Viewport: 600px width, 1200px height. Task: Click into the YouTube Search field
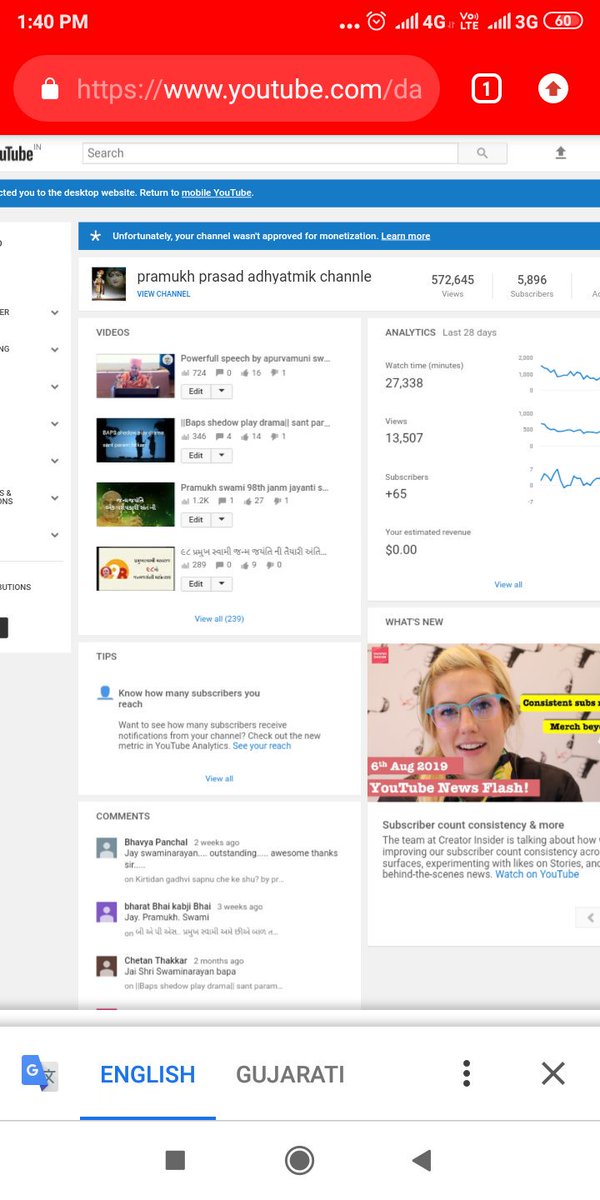(270, 153)
